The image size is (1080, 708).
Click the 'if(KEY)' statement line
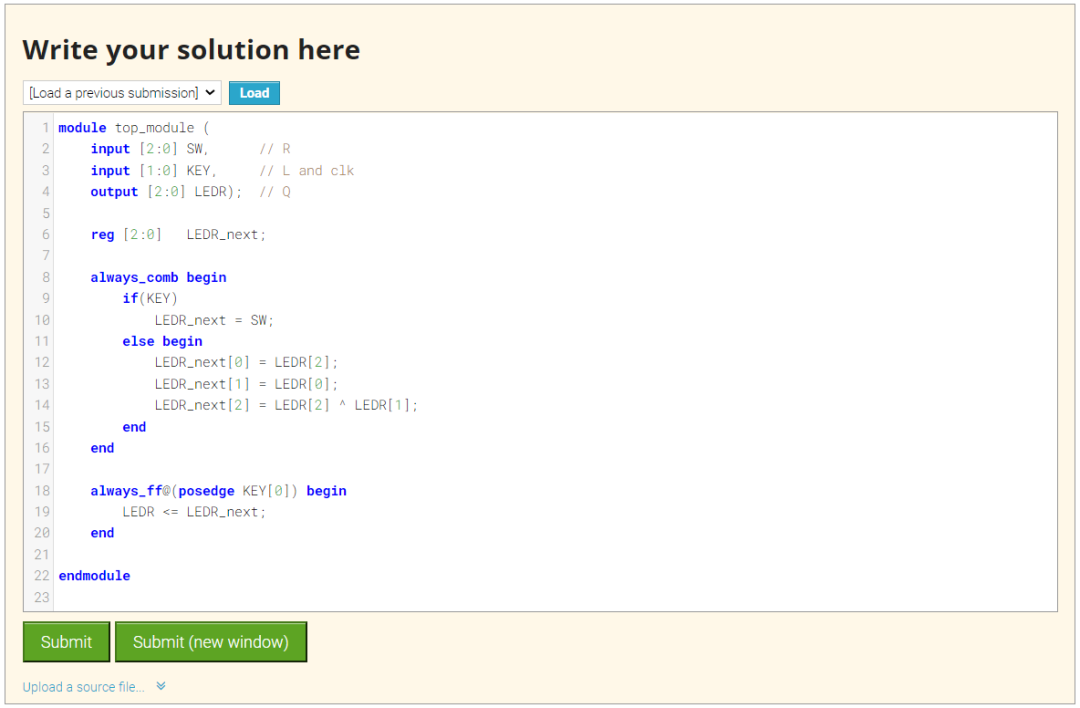point(150,298)
